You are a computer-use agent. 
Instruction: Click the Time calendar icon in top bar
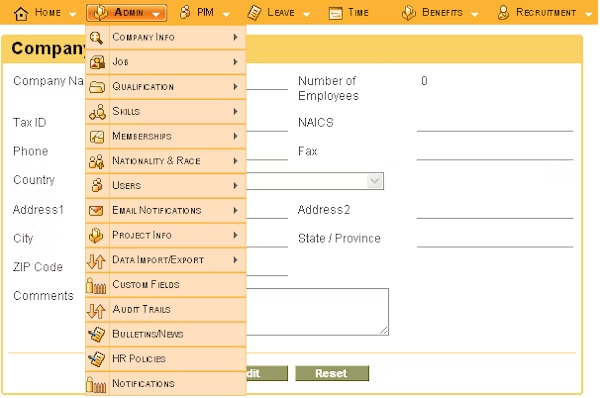(x=336, y=13)
